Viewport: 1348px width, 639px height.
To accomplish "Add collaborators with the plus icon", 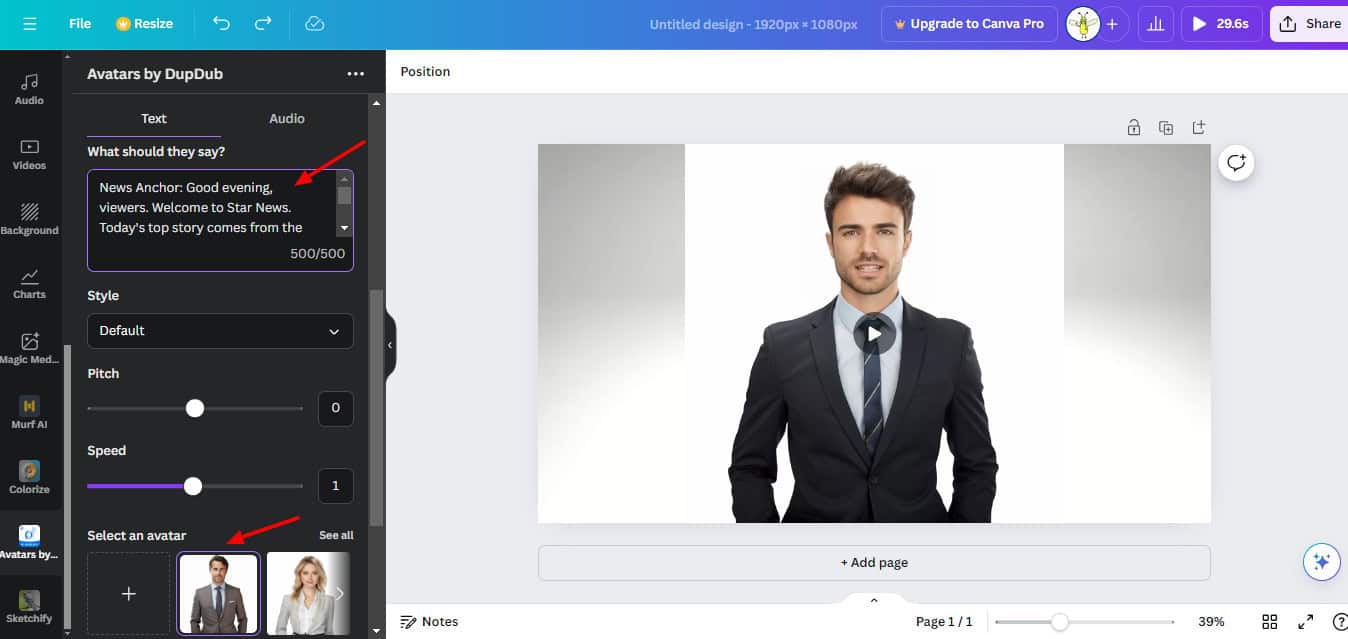I will coord(1112,24).
